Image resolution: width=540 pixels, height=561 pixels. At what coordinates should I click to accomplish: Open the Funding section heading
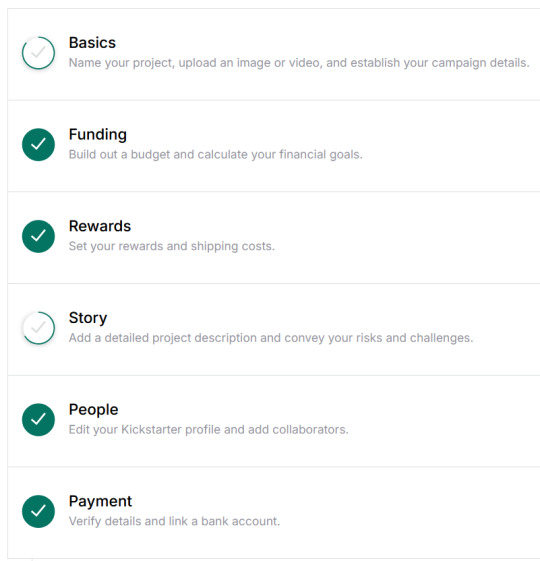coord(98,135)
